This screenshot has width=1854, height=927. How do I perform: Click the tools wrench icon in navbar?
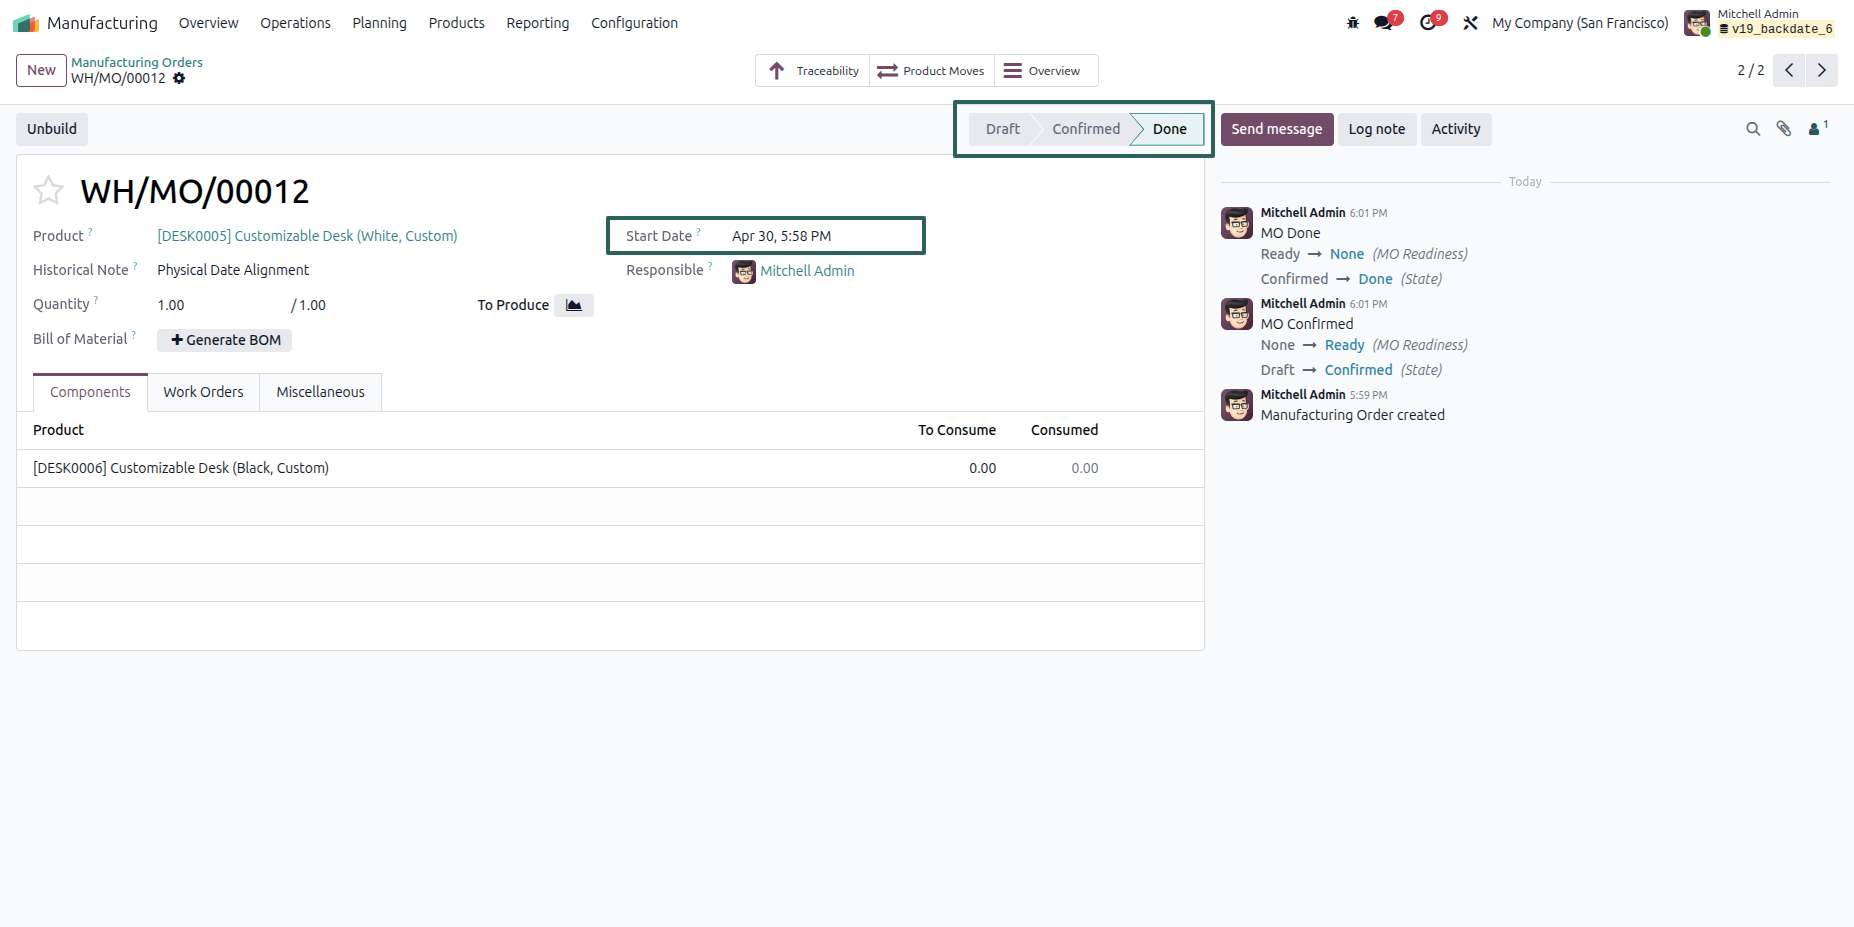pyautogui.click(x=1470, y=23)
